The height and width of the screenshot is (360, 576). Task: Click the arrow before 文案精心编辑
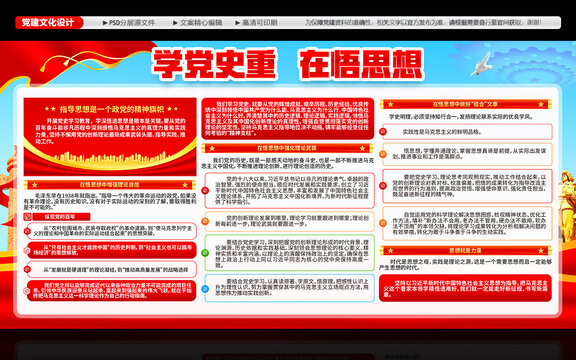click(x=175, y=23)
